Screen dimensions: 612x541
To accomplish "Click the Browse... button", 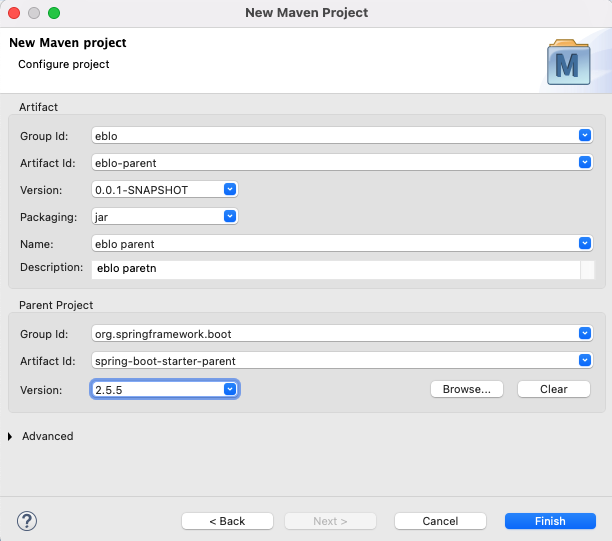I will point(467,389).
